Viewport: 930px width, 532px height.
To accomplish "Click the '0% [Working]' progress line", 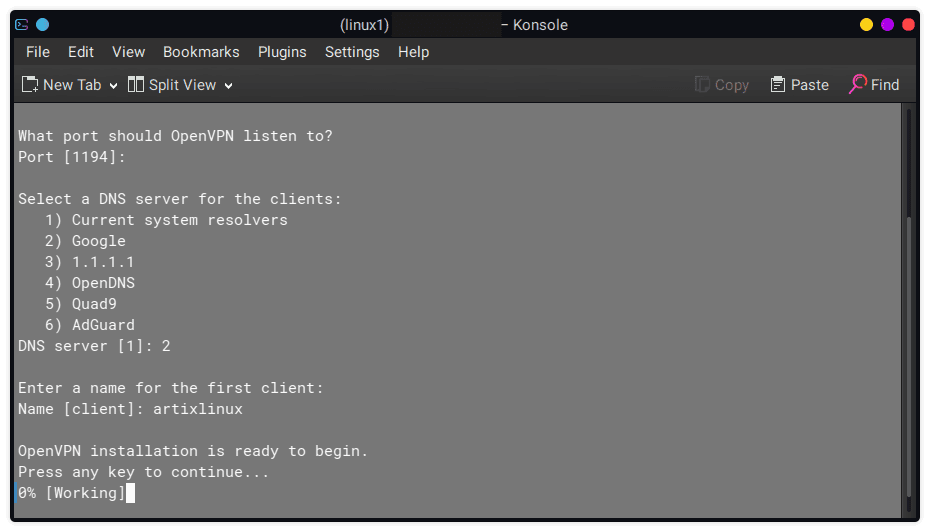I will pyautogui.click(x=72, y=493).
